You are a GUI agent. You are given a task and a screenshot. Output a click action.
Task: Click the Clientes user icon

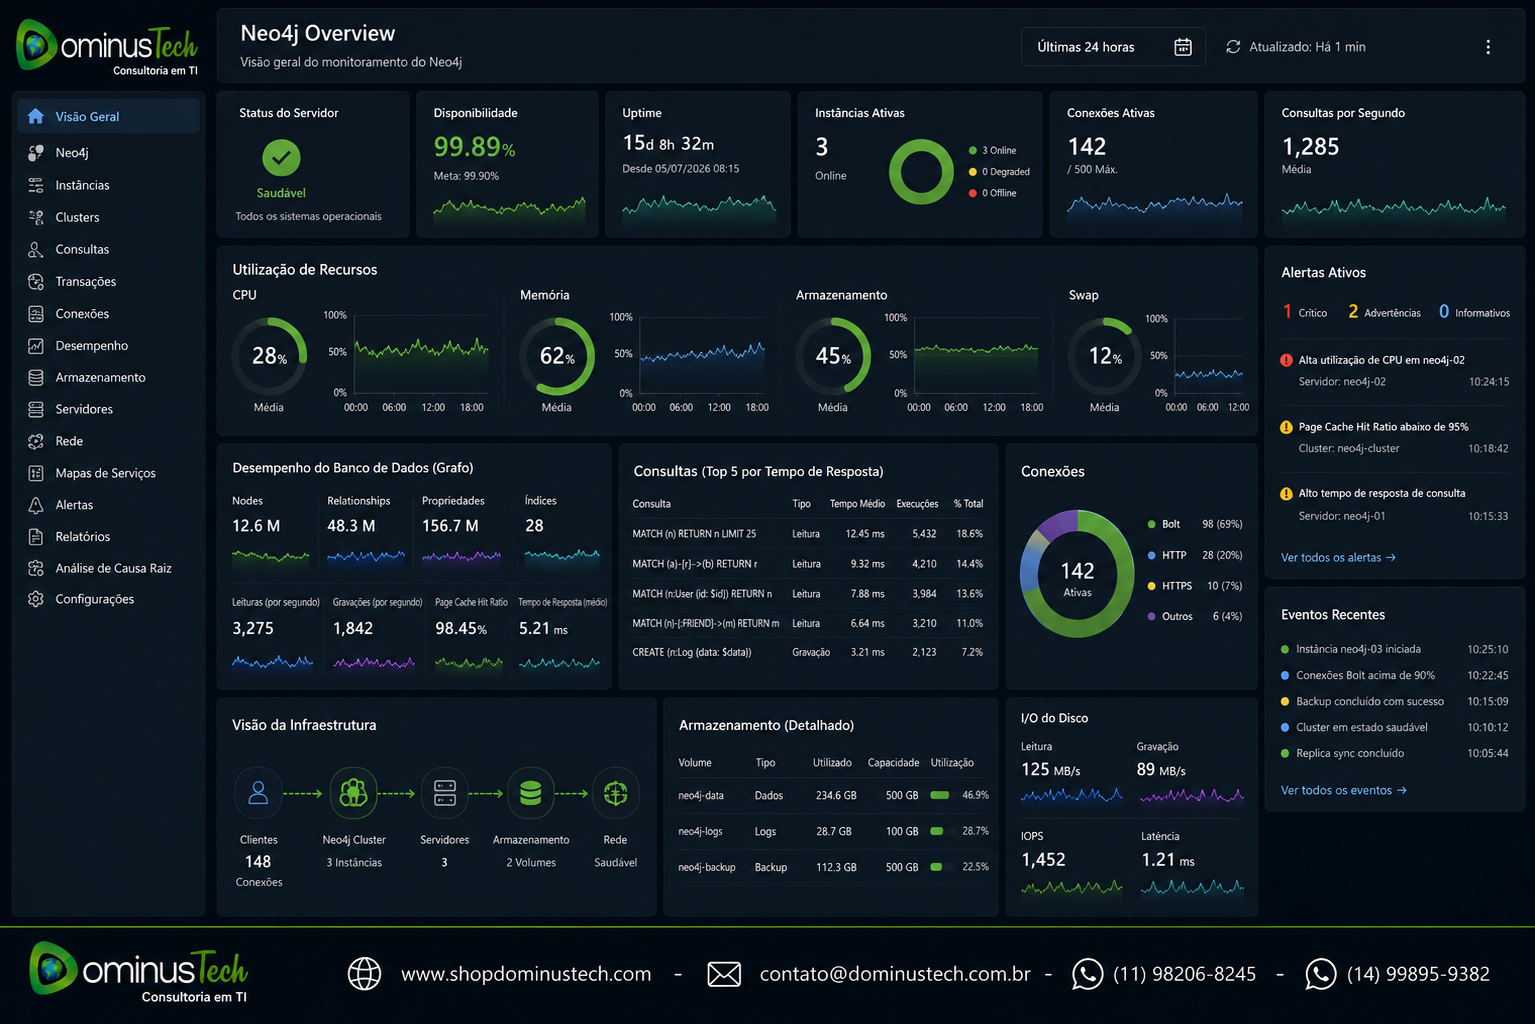click(x=258, y=793)
